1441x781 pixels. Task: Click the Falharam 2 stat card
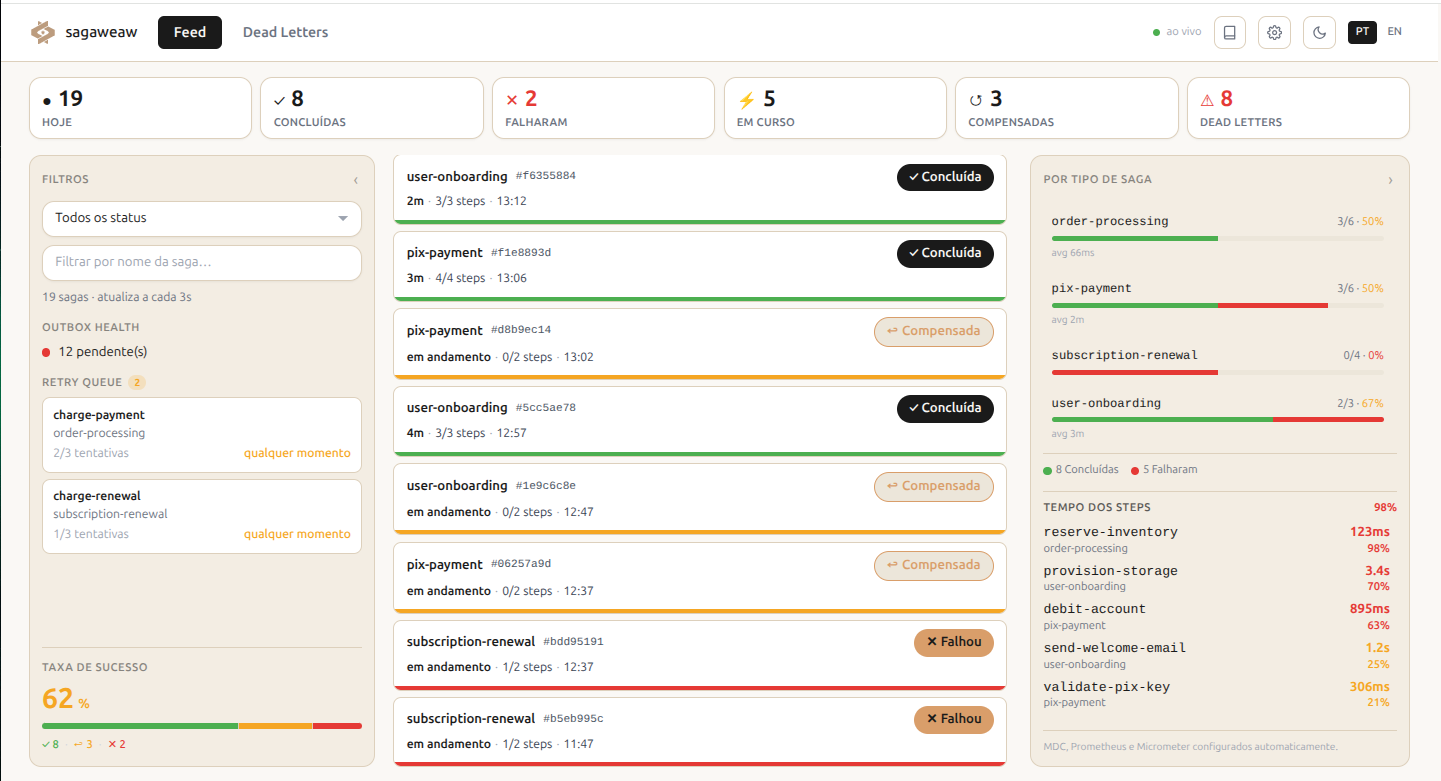pos(604,108)
